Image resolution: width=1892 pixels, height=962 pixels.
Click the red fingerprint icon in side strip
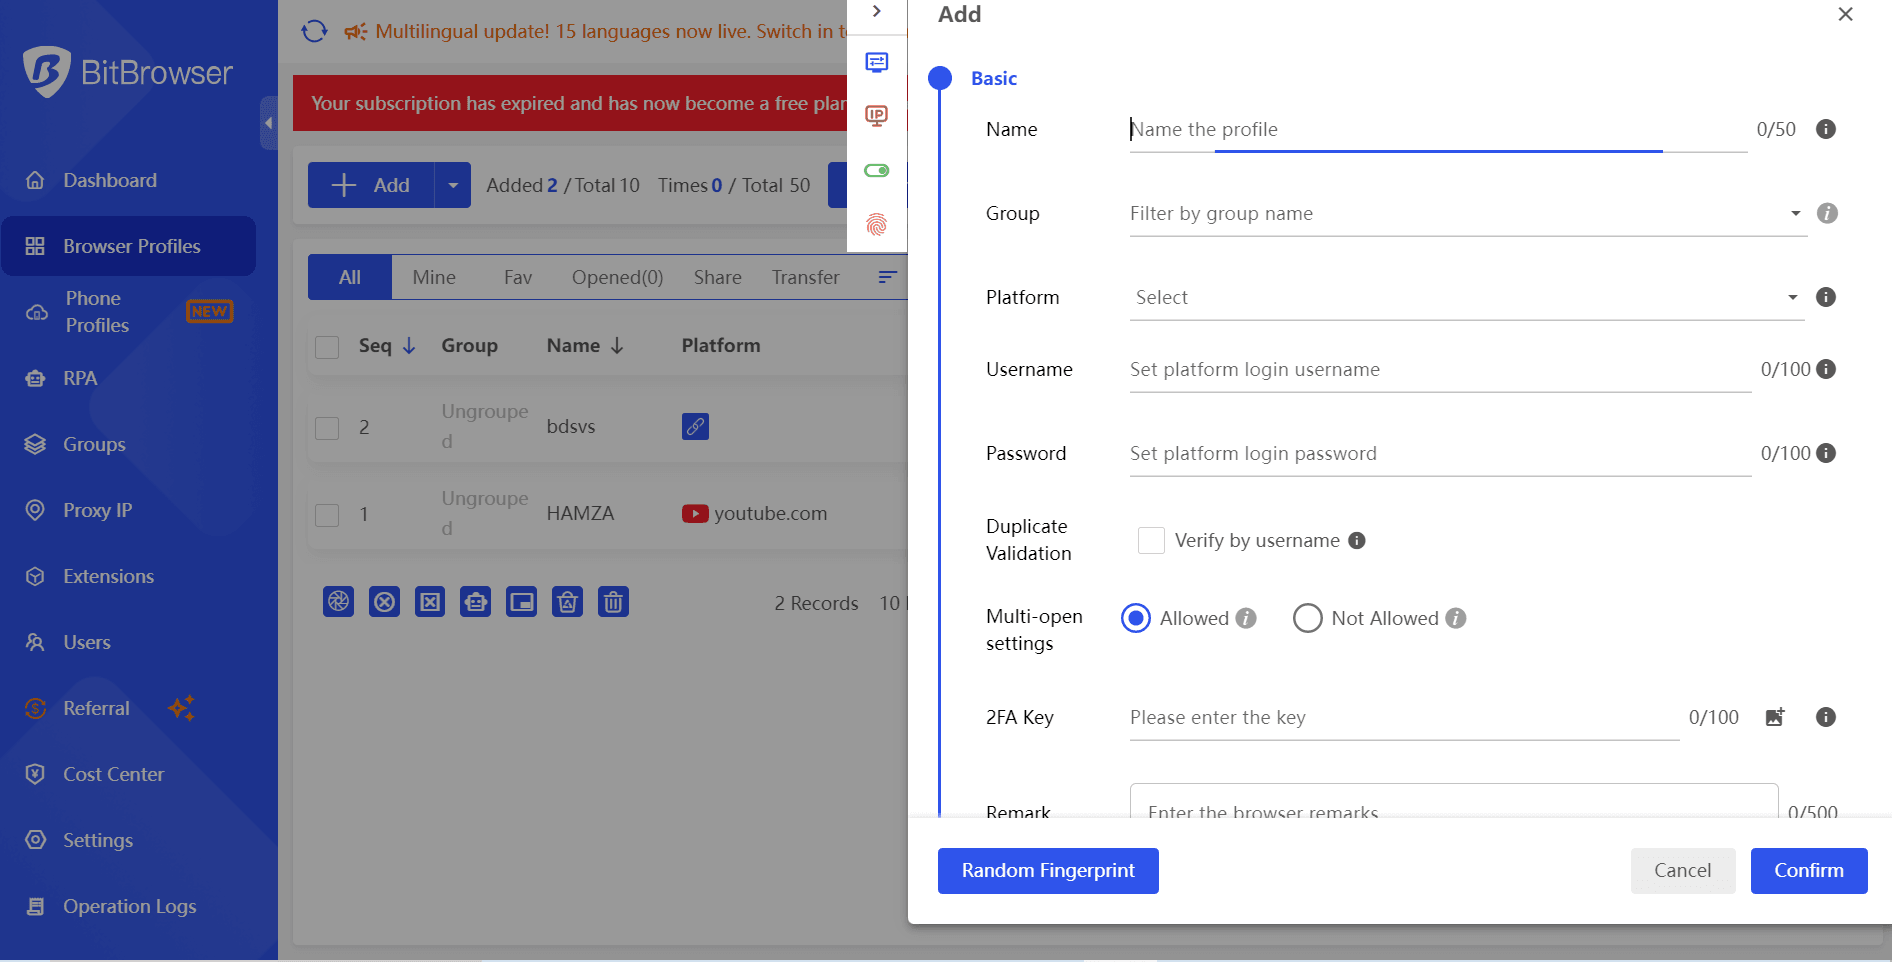(876, 224)
